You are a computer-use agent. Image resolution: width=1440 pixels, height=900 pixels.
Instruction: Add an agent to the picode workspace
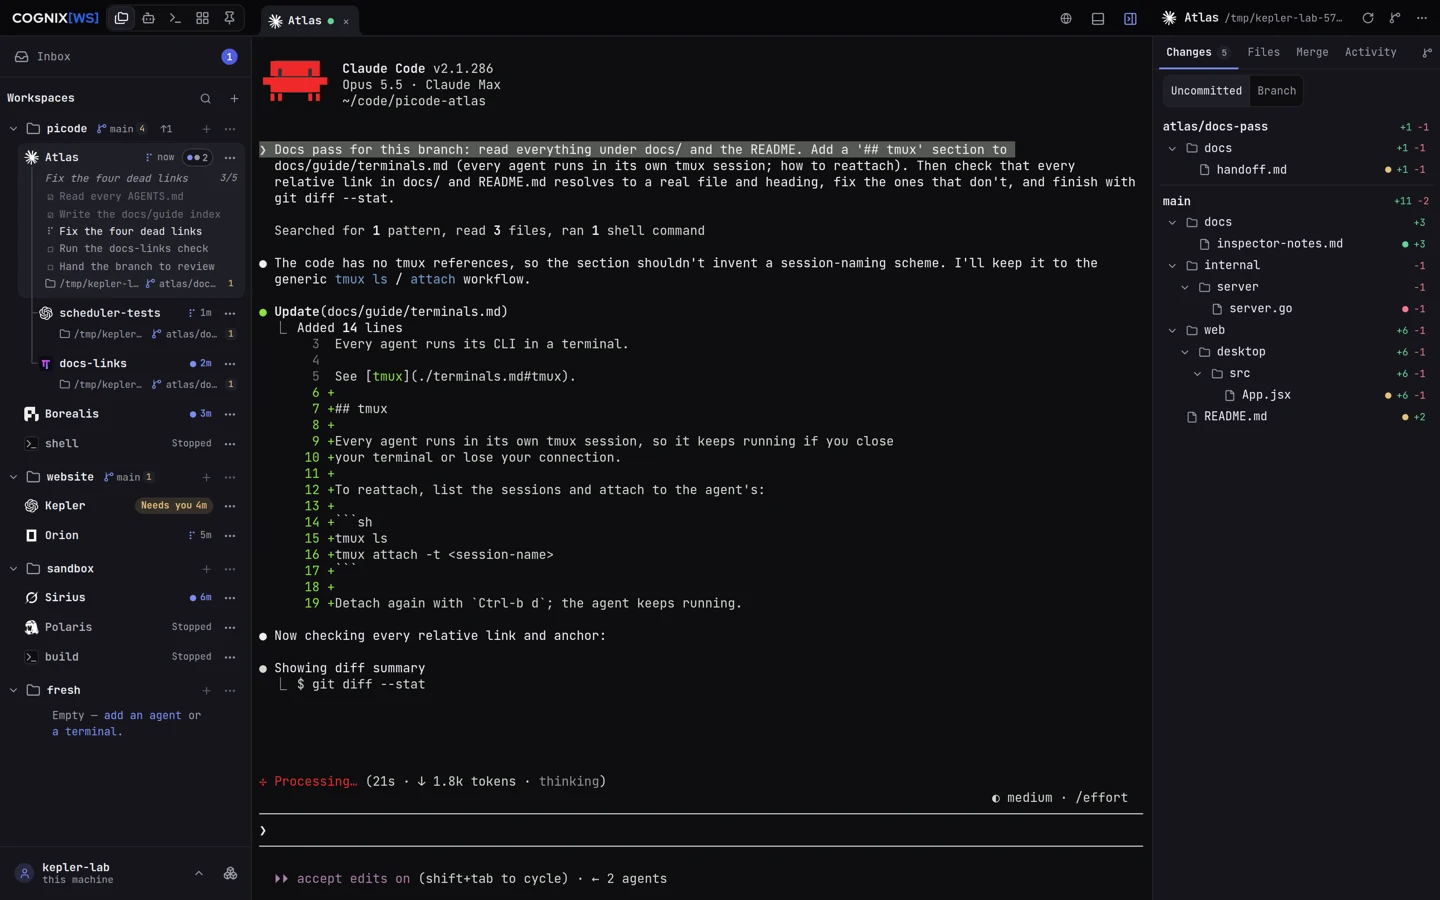coord(206,129)
